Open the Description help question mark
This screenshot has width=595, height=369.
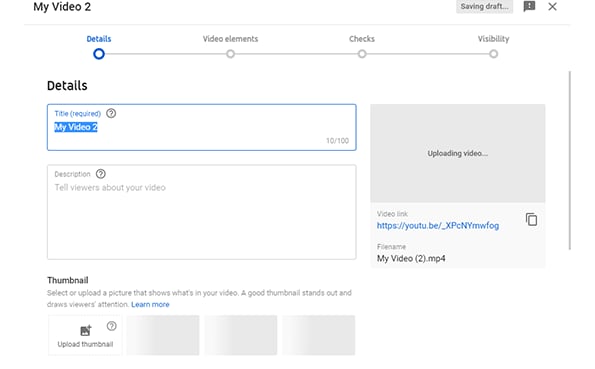101,174
